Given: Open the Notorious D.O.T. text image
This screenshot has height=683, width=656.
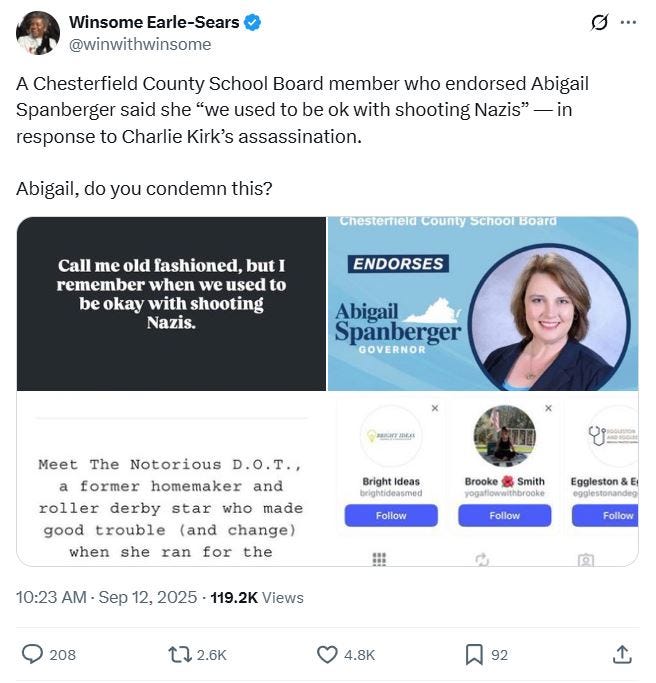Looking at the screenshot, I should tap(171, 479).
